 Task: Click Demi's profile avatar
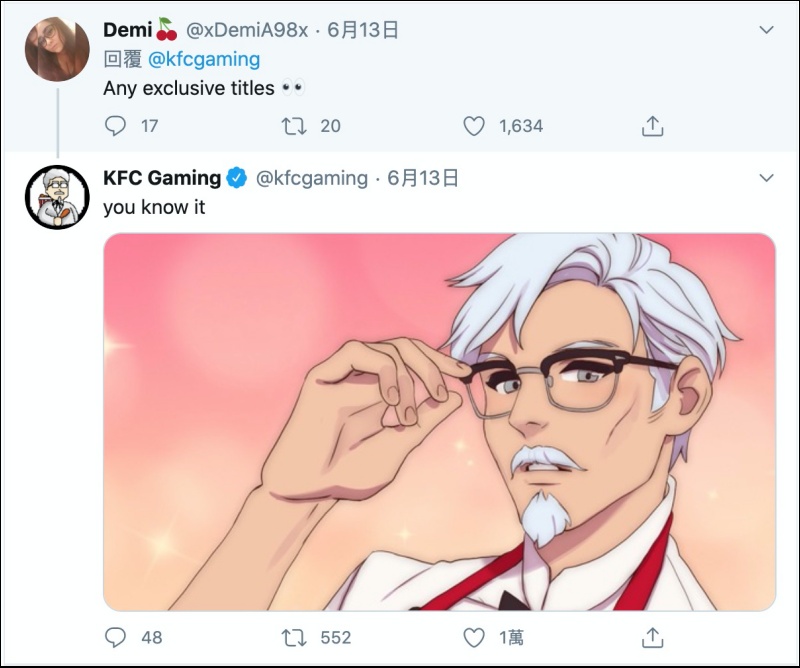(57, 49)
